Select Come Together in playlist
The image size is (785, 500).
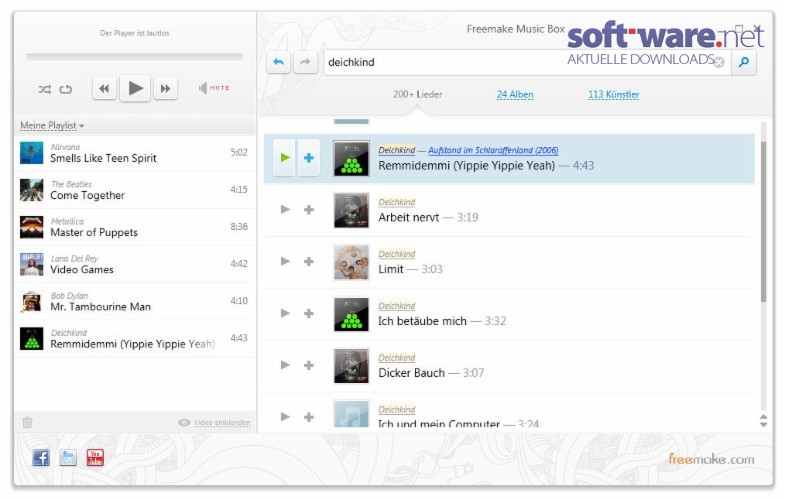click(135, 190)
